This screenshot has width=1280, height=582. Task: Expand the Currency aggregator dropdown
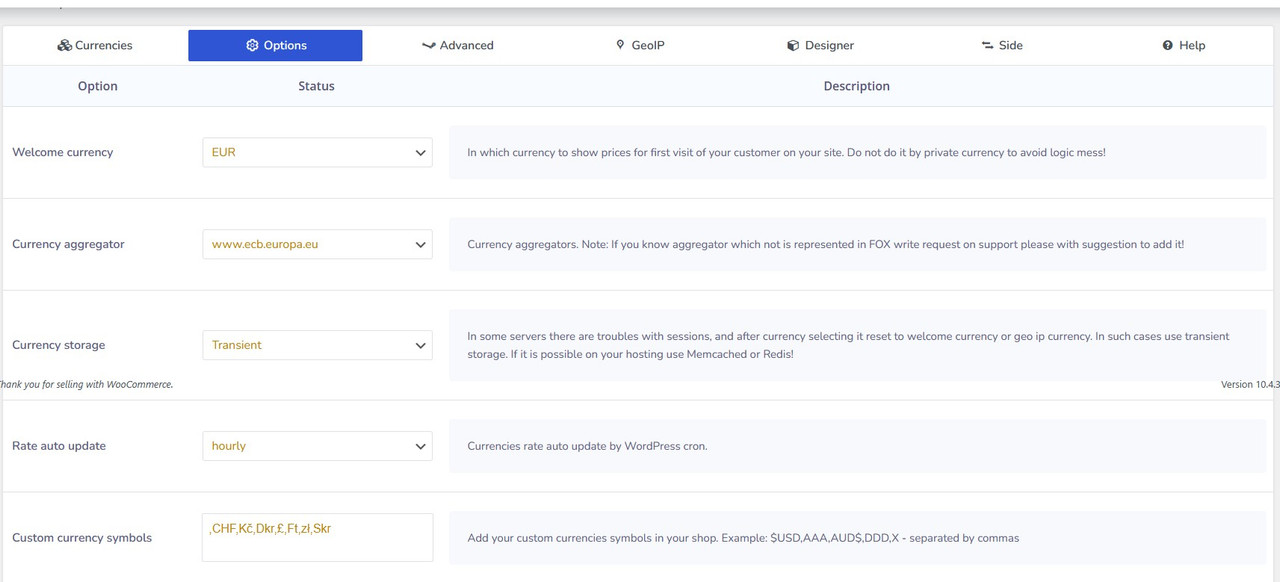(x=317, y=244)
